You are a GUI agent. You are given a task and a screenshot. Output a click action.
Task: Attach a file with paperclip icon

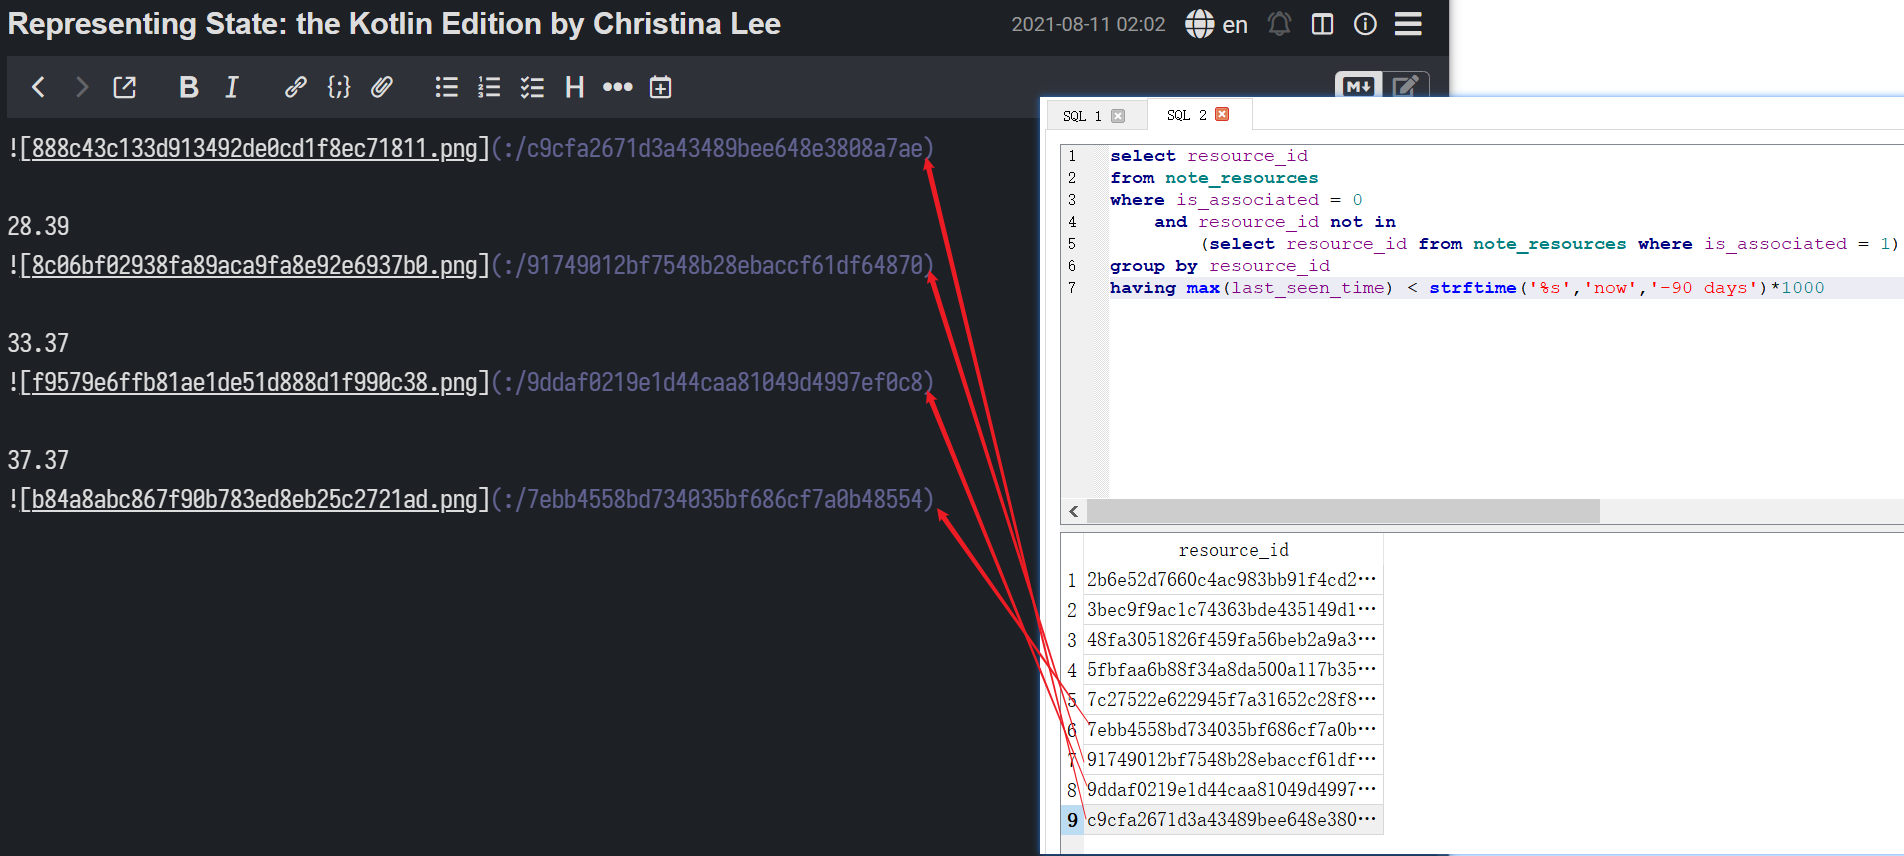tap(382, 87)
